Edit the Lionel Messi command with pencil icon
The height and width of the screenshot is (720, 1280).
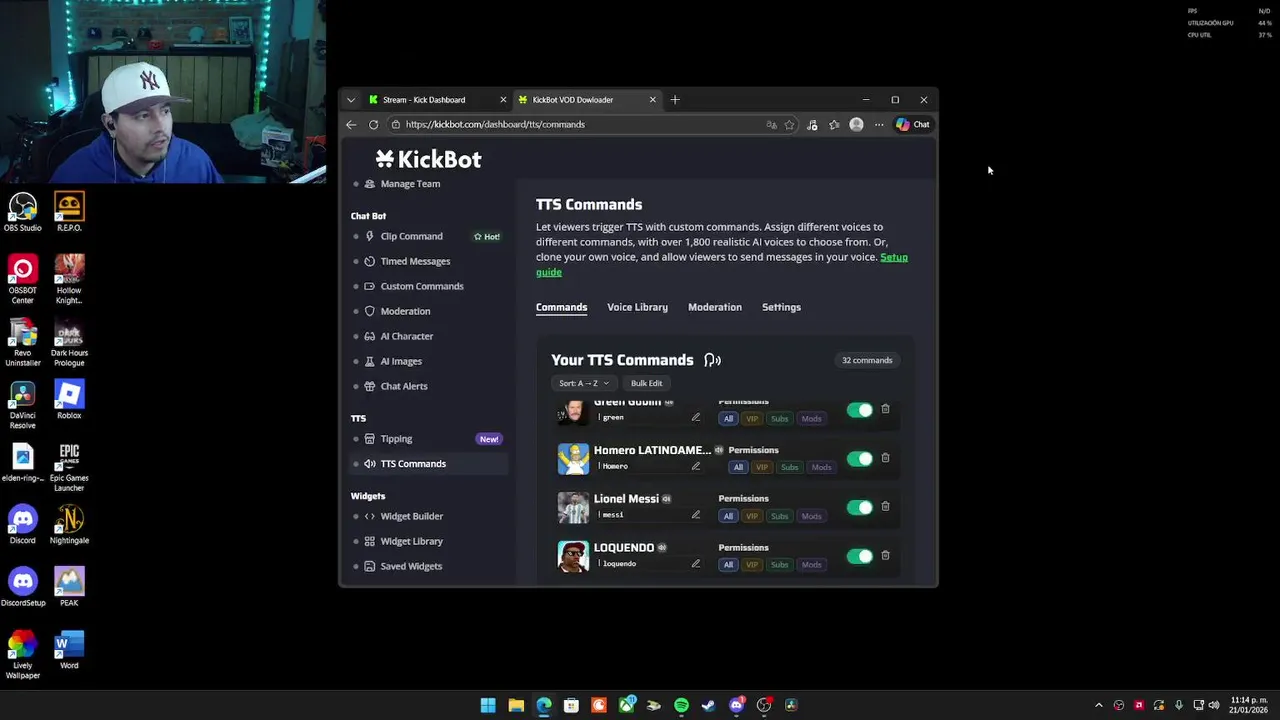696,515
